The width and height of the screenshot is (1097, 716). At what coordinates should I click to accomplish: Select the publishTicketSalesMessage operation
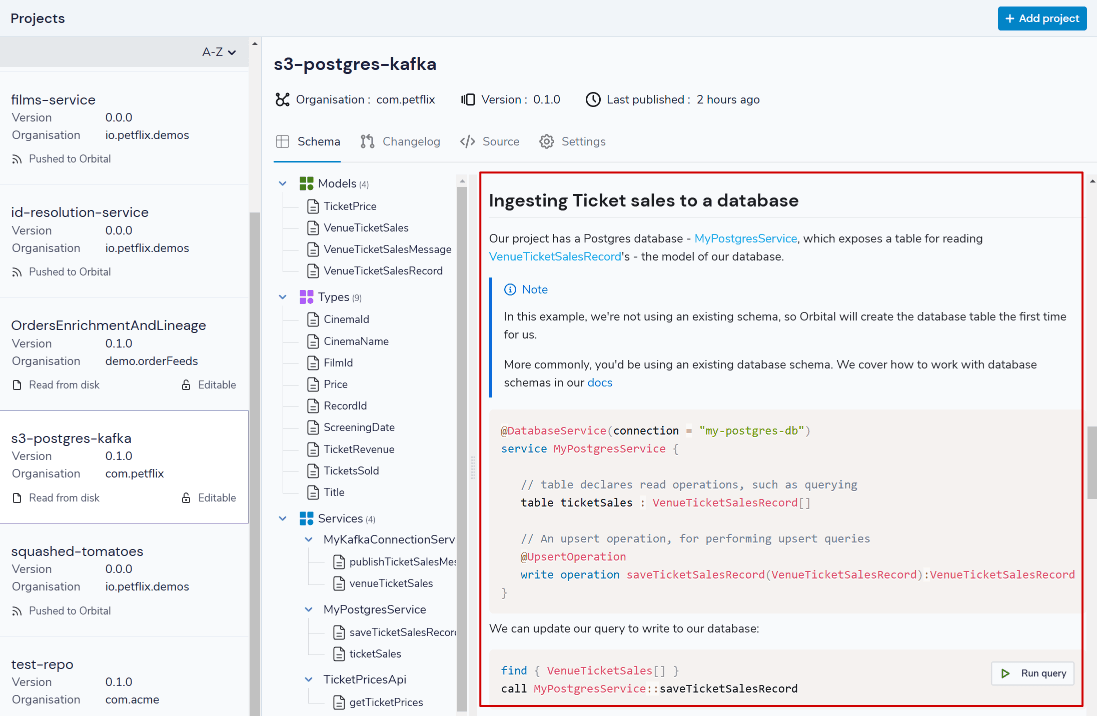[395, 562]
